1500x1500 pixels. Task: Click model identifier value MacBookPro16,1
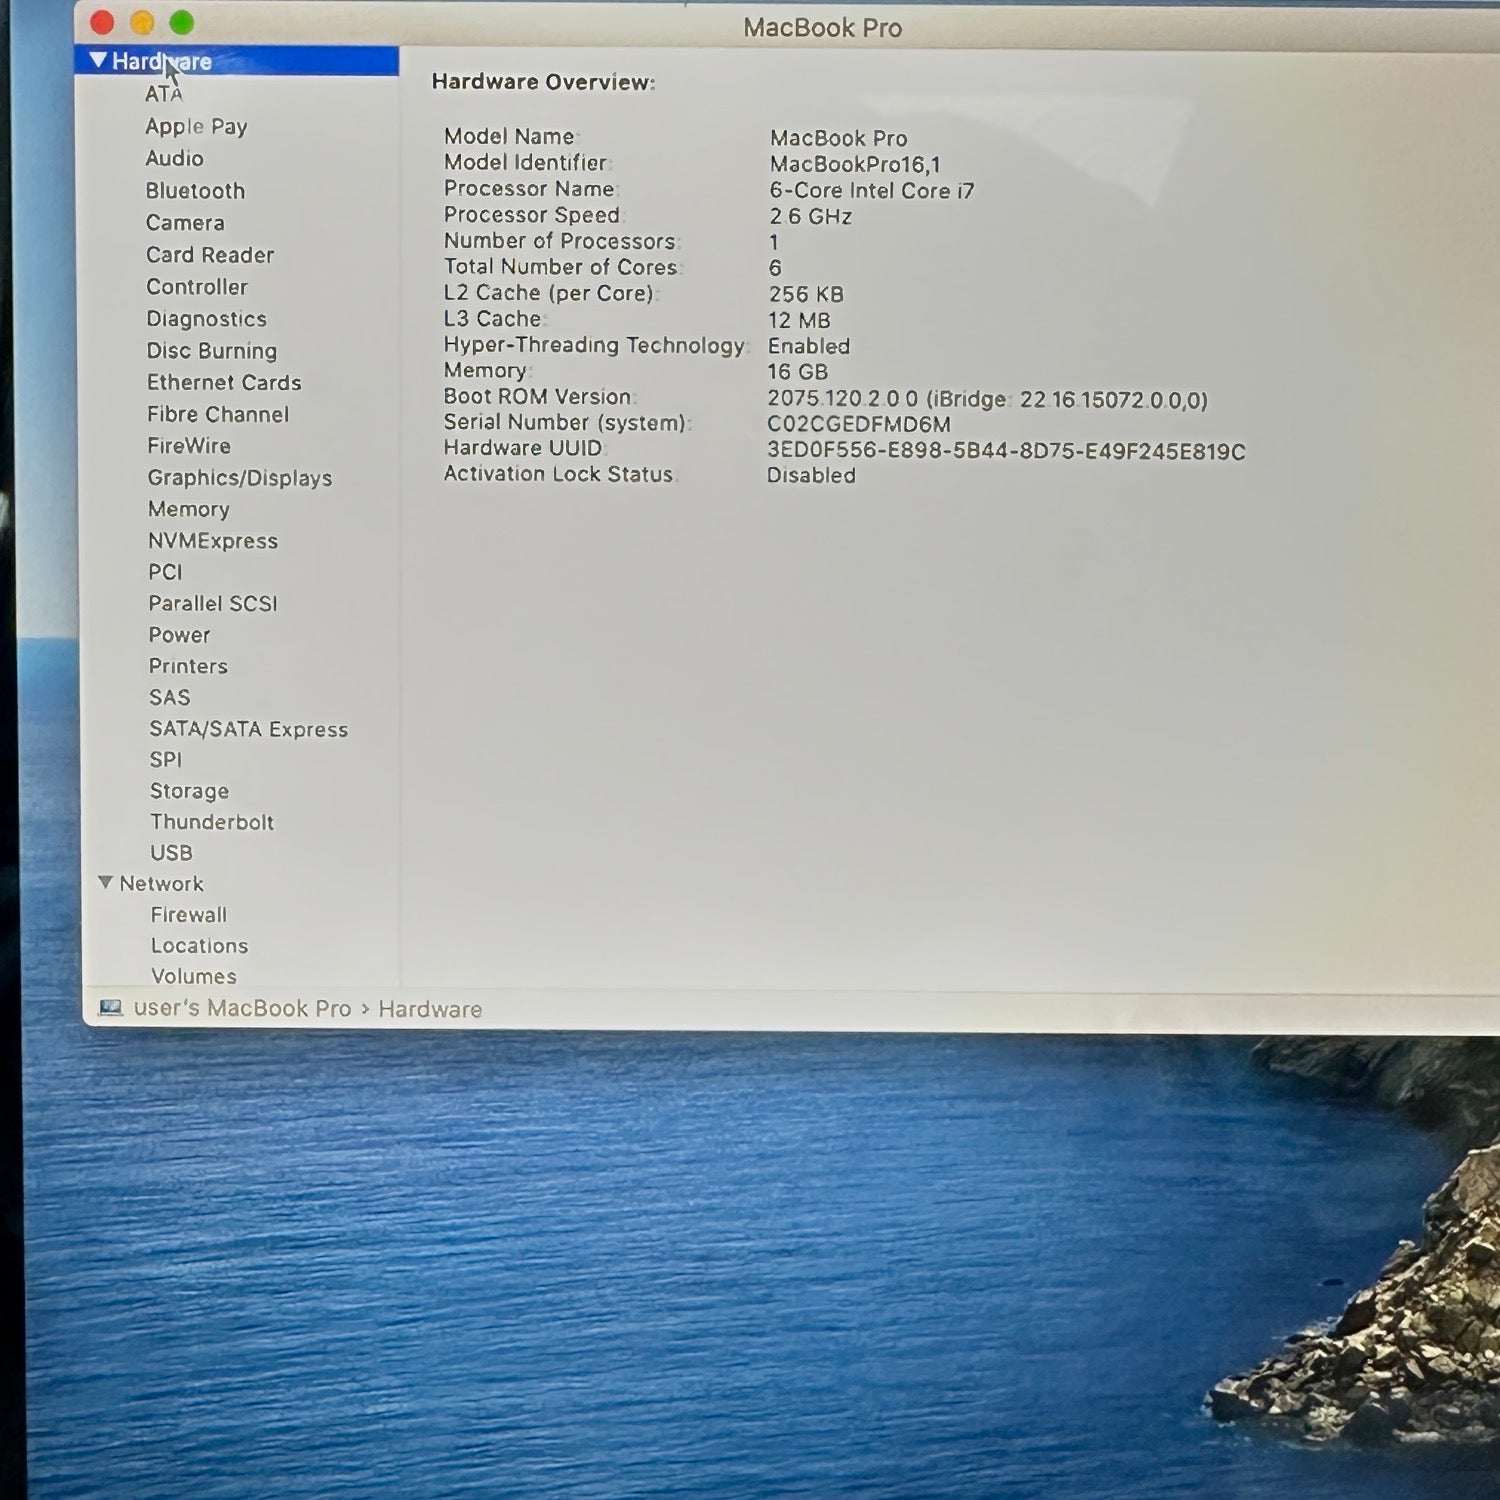[855, 164]
